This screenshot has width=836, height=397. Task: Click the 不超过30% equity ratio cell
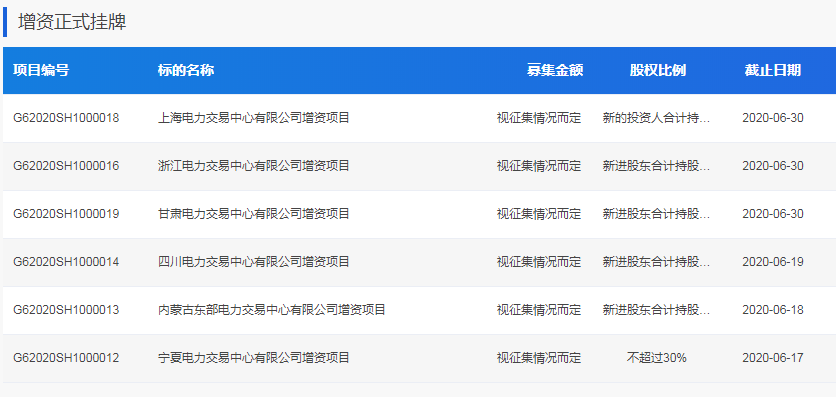click(x=656, y=358)
